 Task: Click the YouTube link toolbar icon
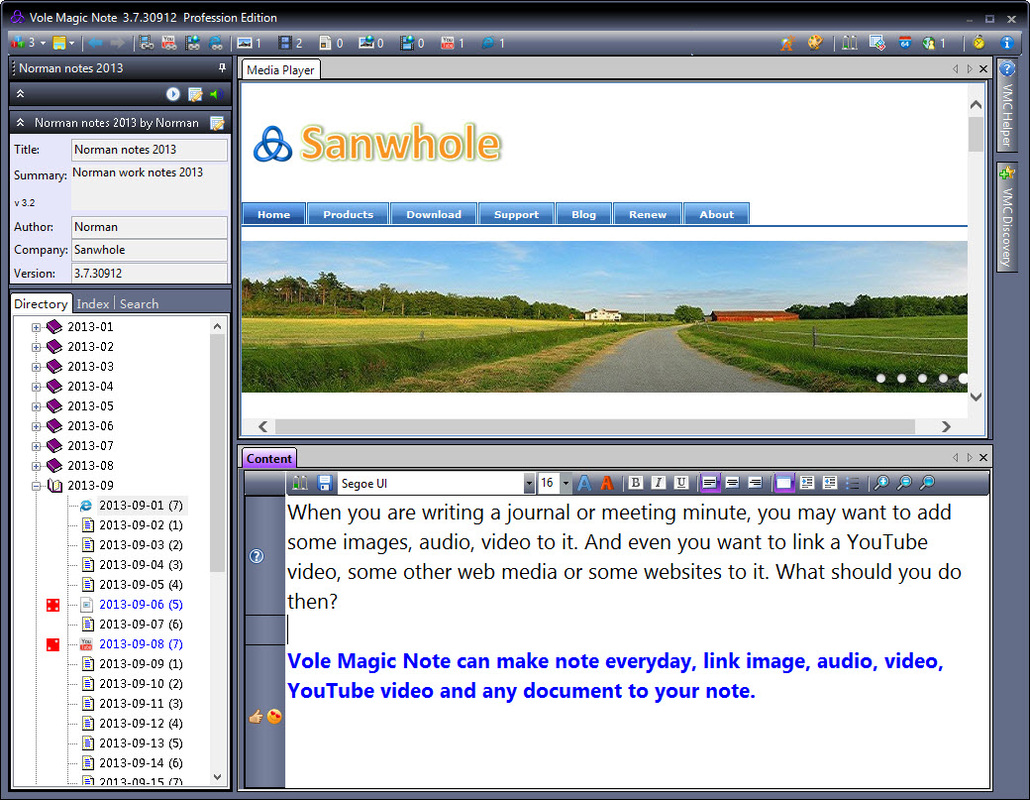tap(447, 43)
